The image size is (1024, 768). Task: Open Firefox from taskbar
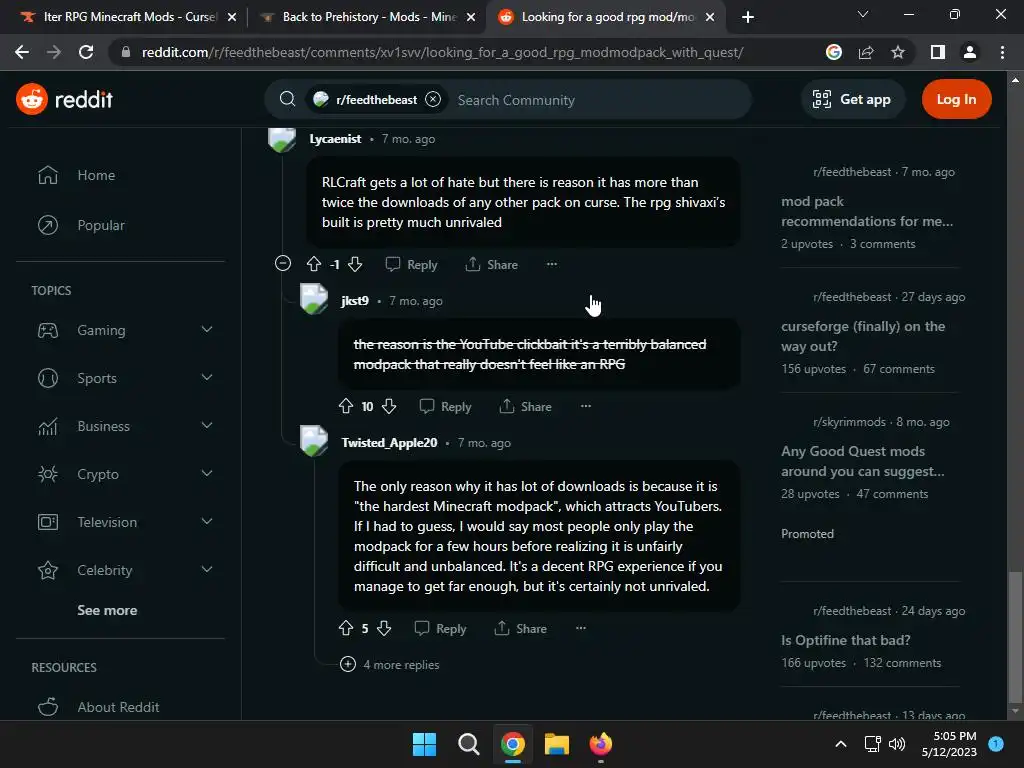pos(601,744)
